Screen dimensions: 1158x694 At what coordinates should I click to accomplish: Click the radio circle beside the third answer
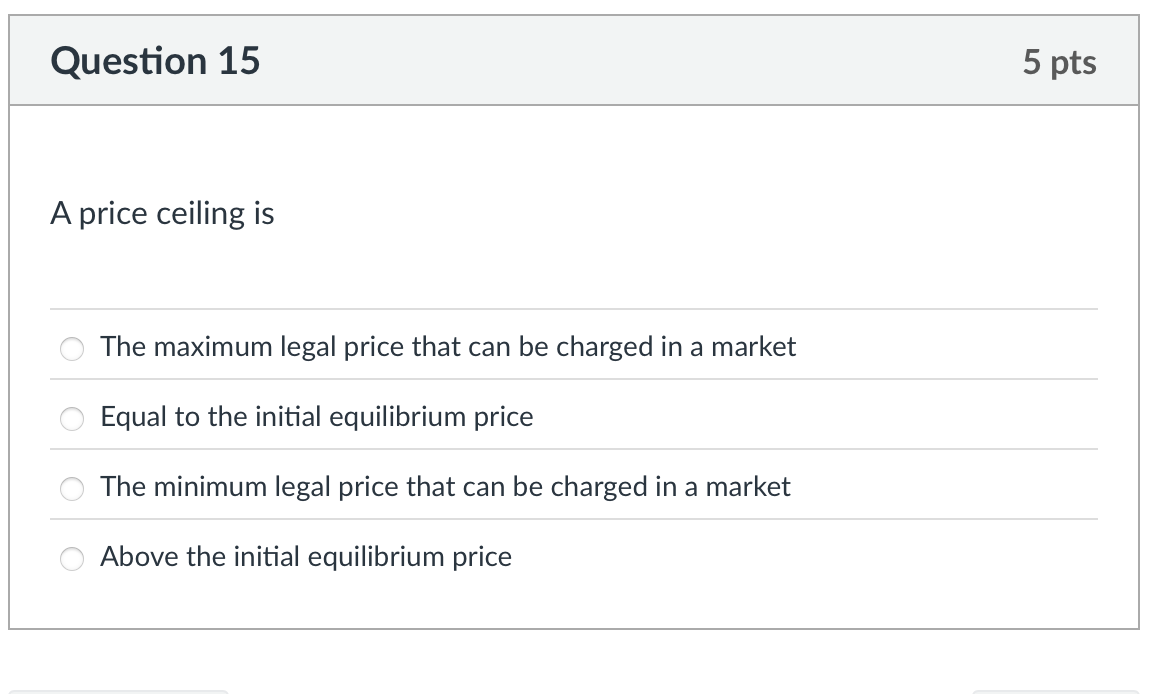(x=71, y=489)
